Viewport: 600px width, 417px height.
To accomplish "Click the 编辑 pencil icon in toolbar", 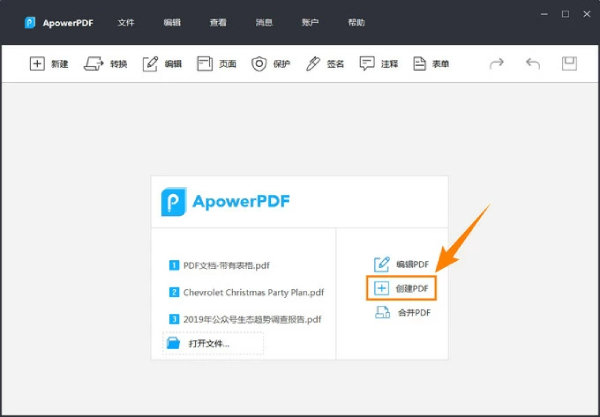I will click(x=150, y=64).
